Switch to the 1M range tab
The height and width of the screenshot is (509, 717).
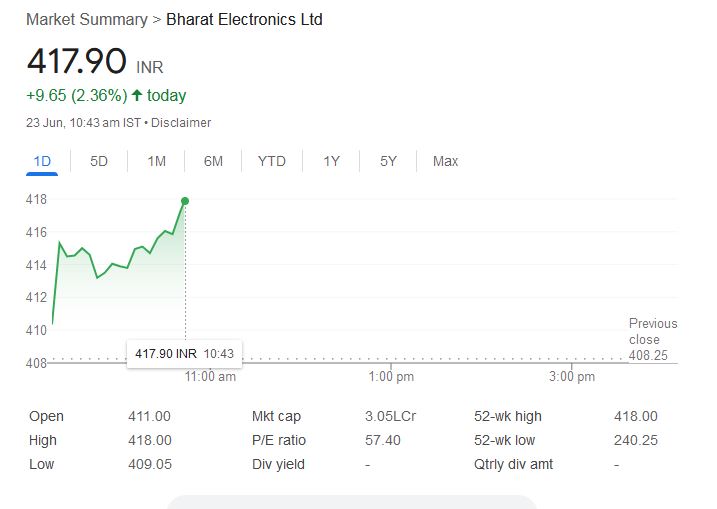[x=156, y=161]
